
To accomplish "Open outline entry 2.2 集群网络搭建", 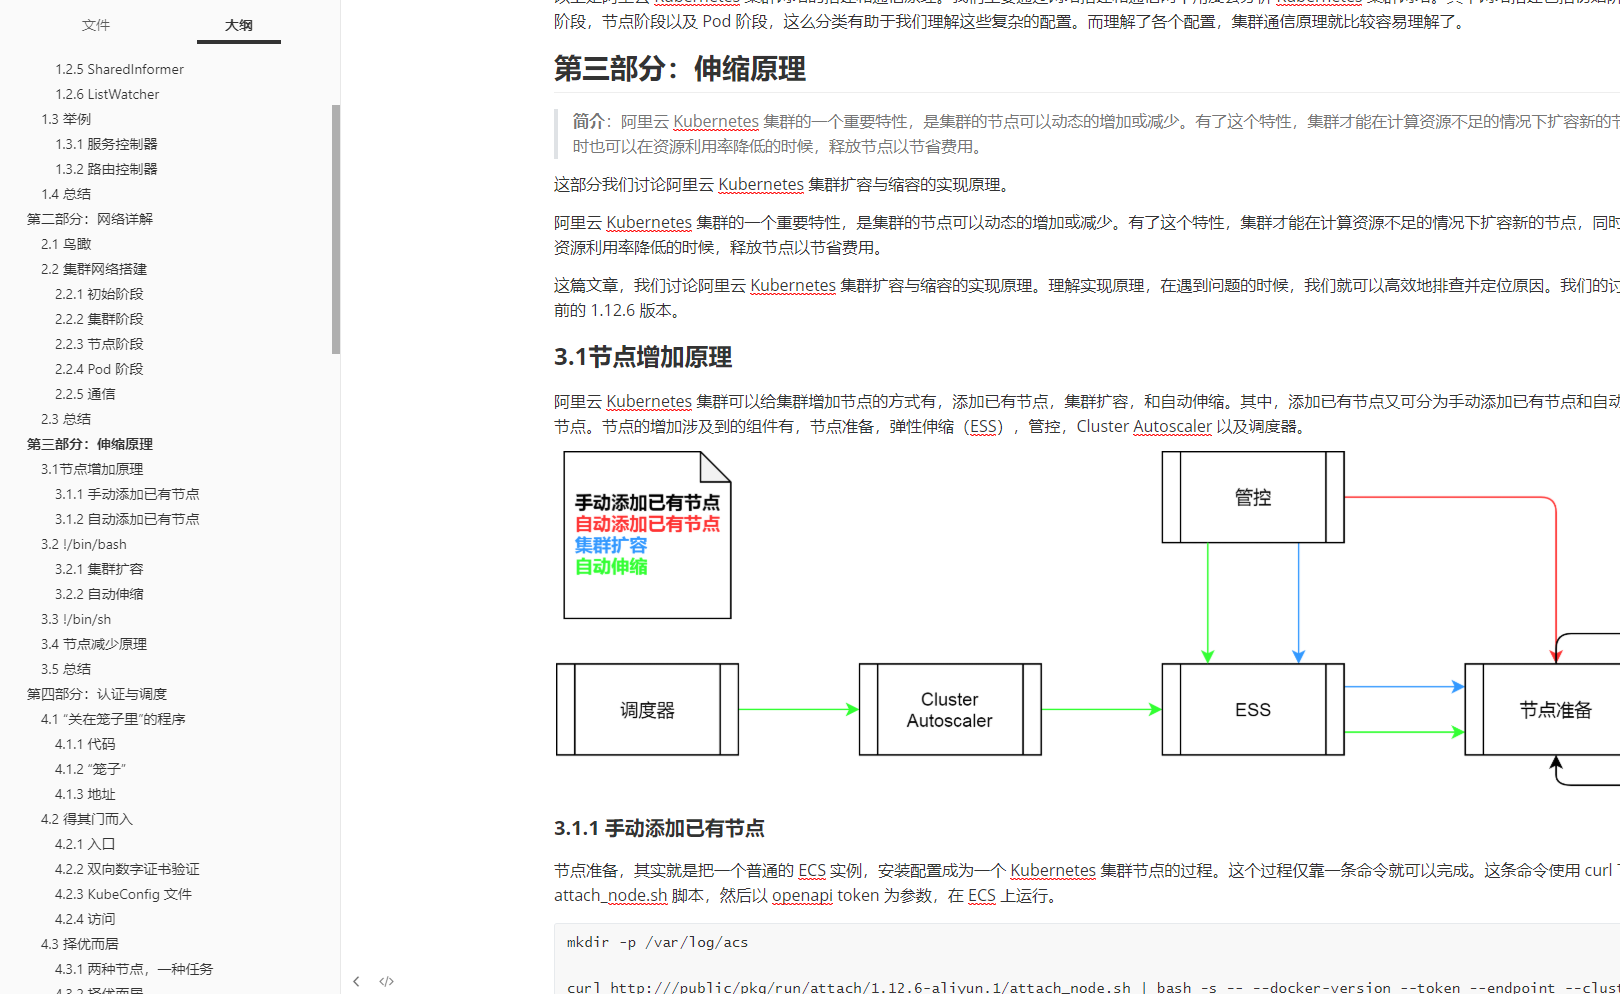I will (94, 269).
